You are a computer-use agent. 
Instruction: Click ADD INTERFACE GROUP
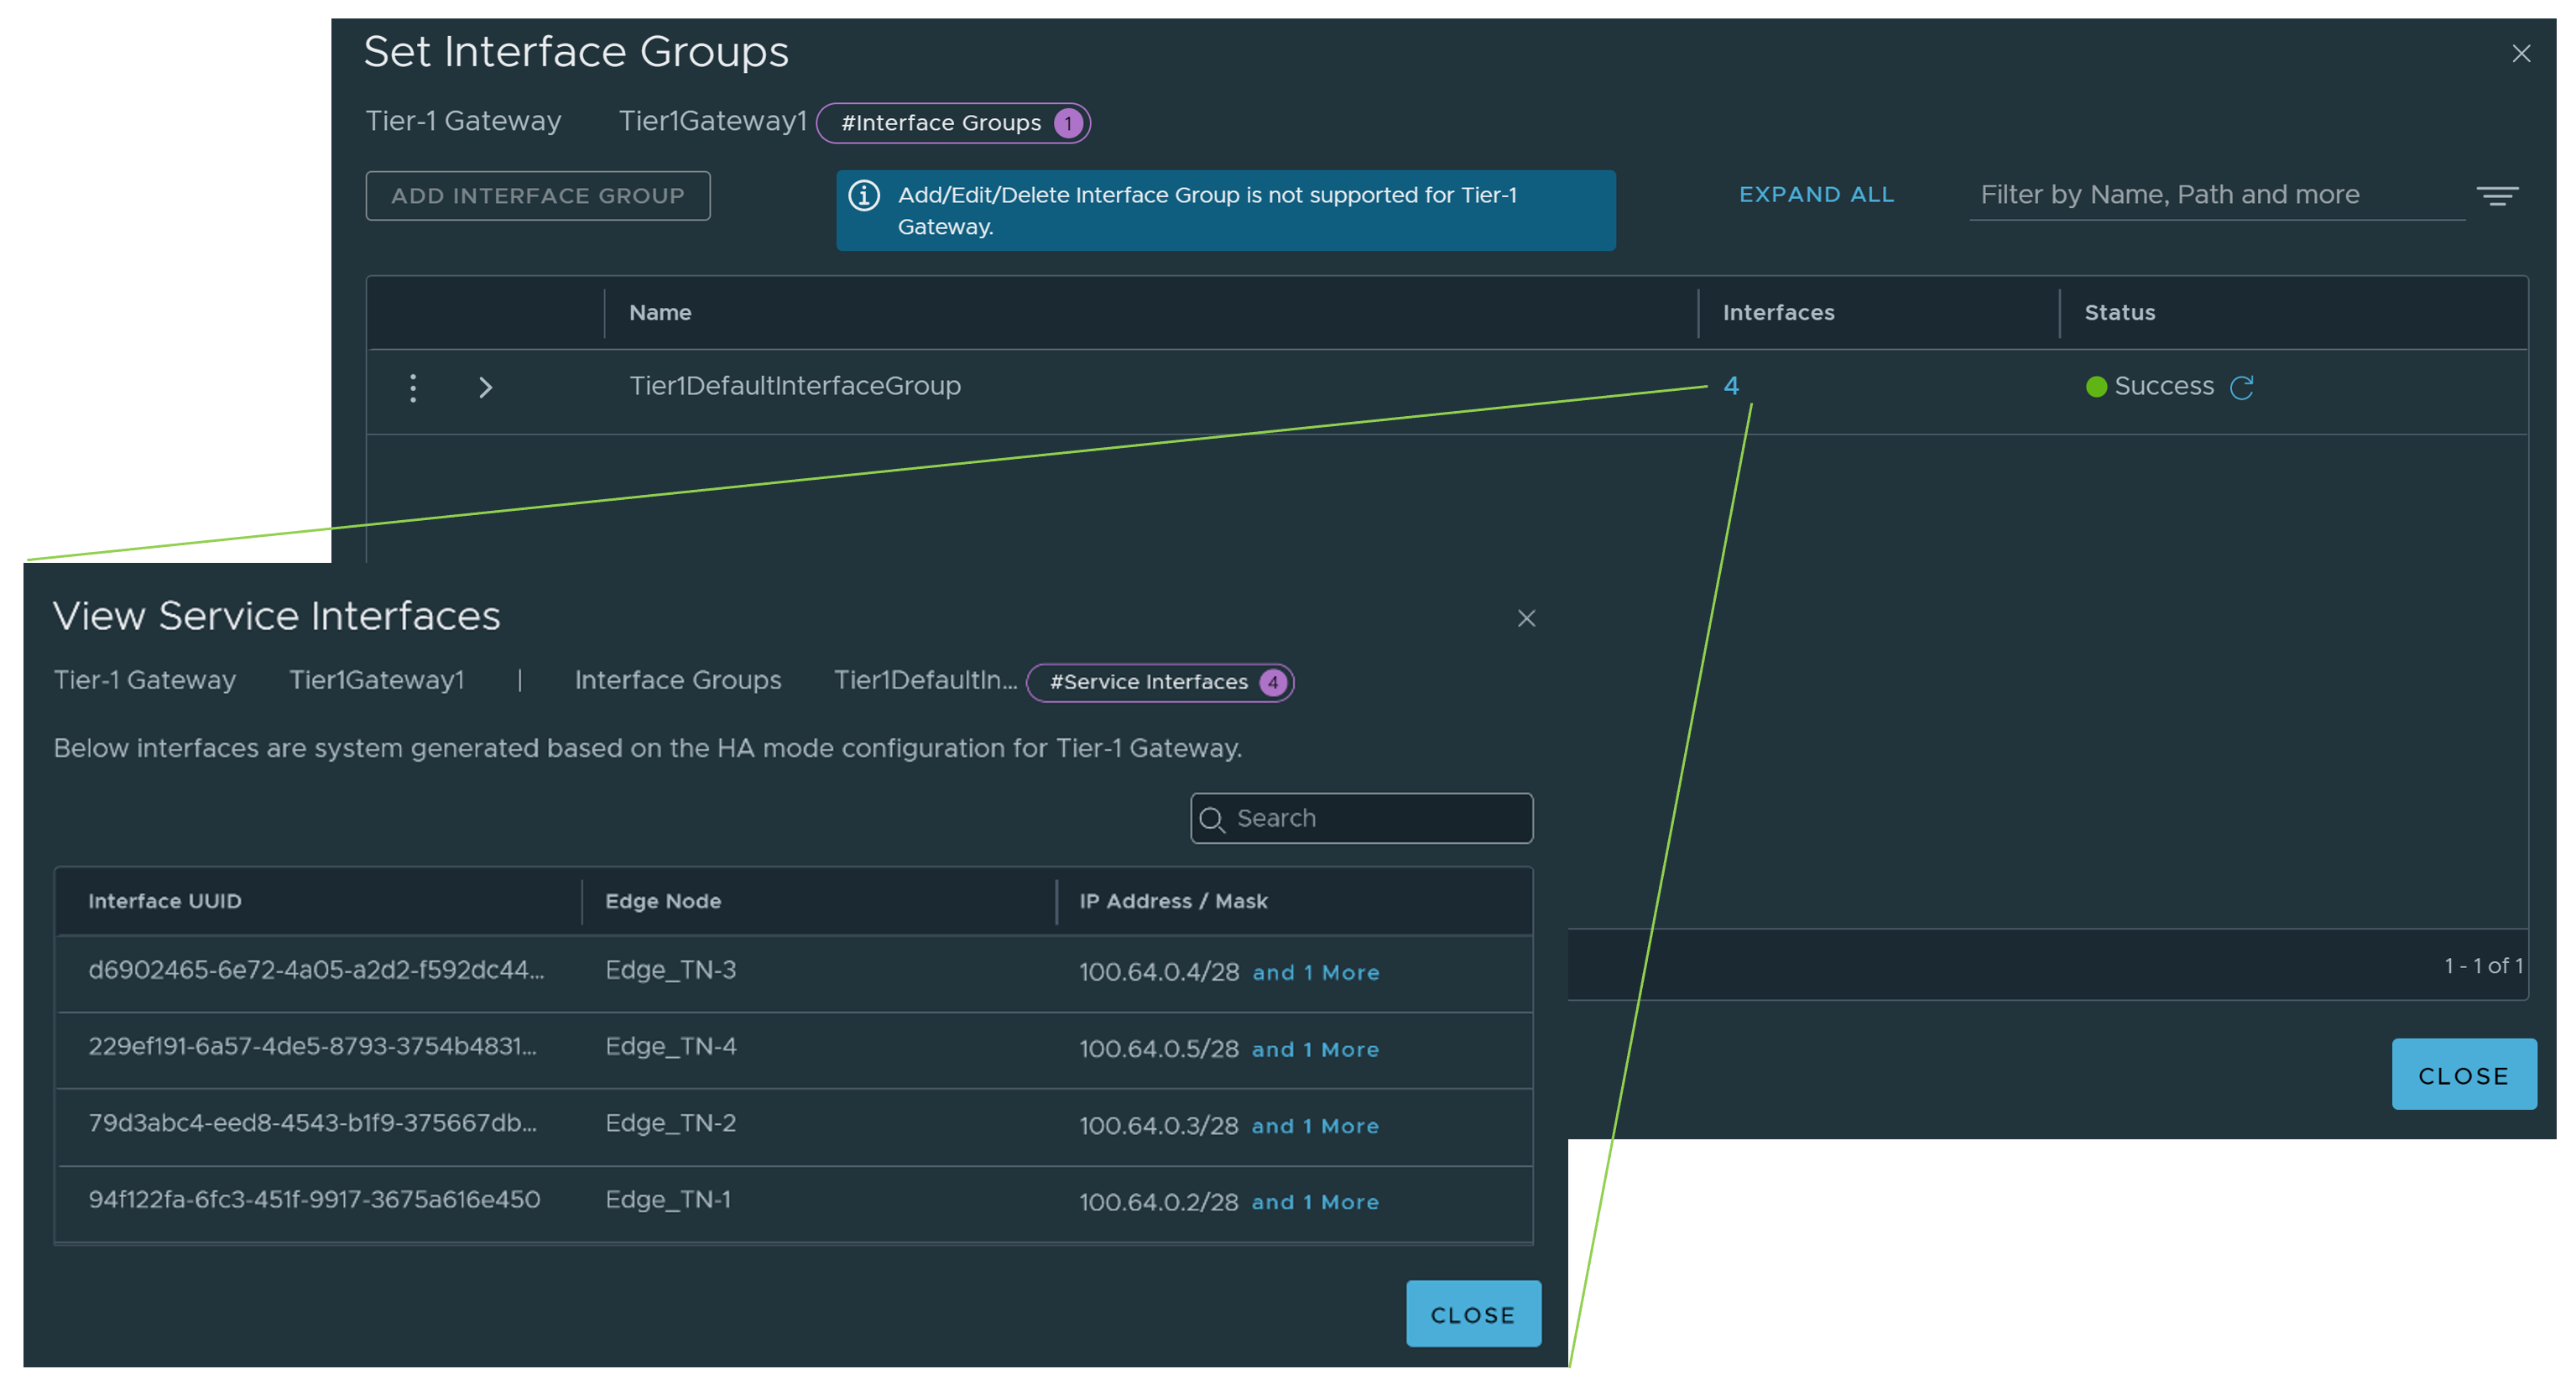click(x=537, y=195)
